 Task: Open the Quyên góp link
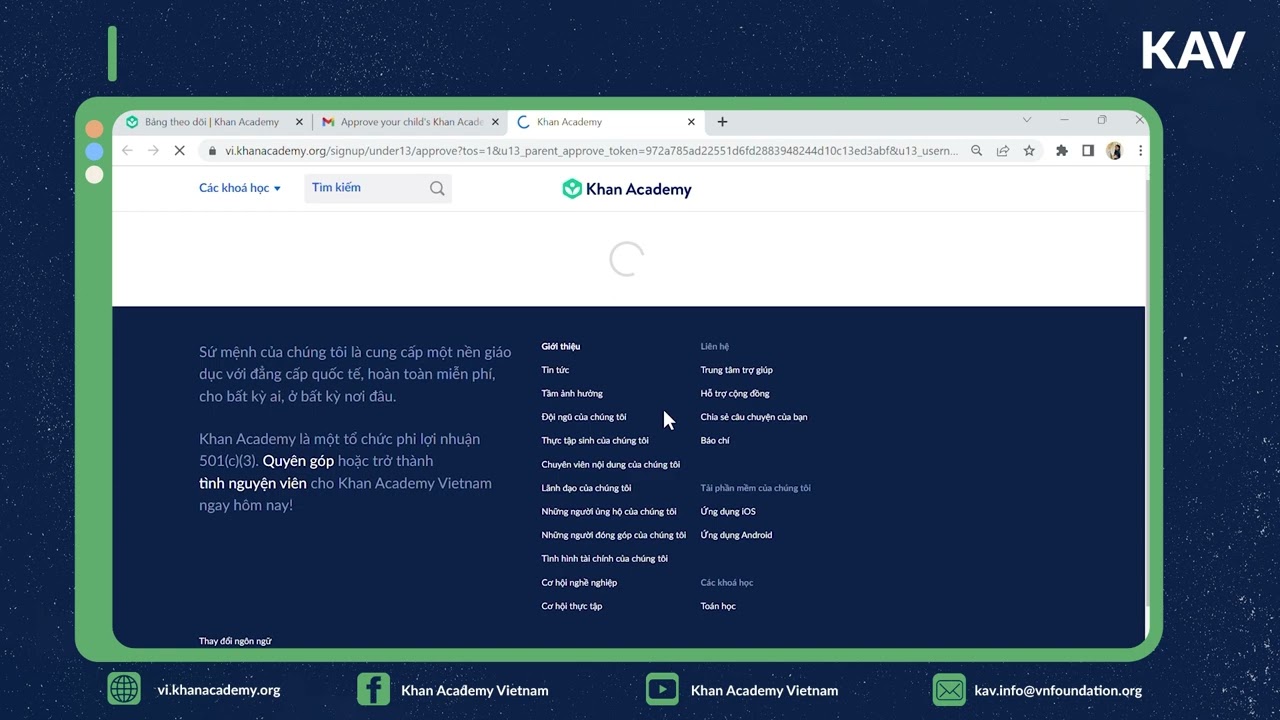[x=298, y=461]
